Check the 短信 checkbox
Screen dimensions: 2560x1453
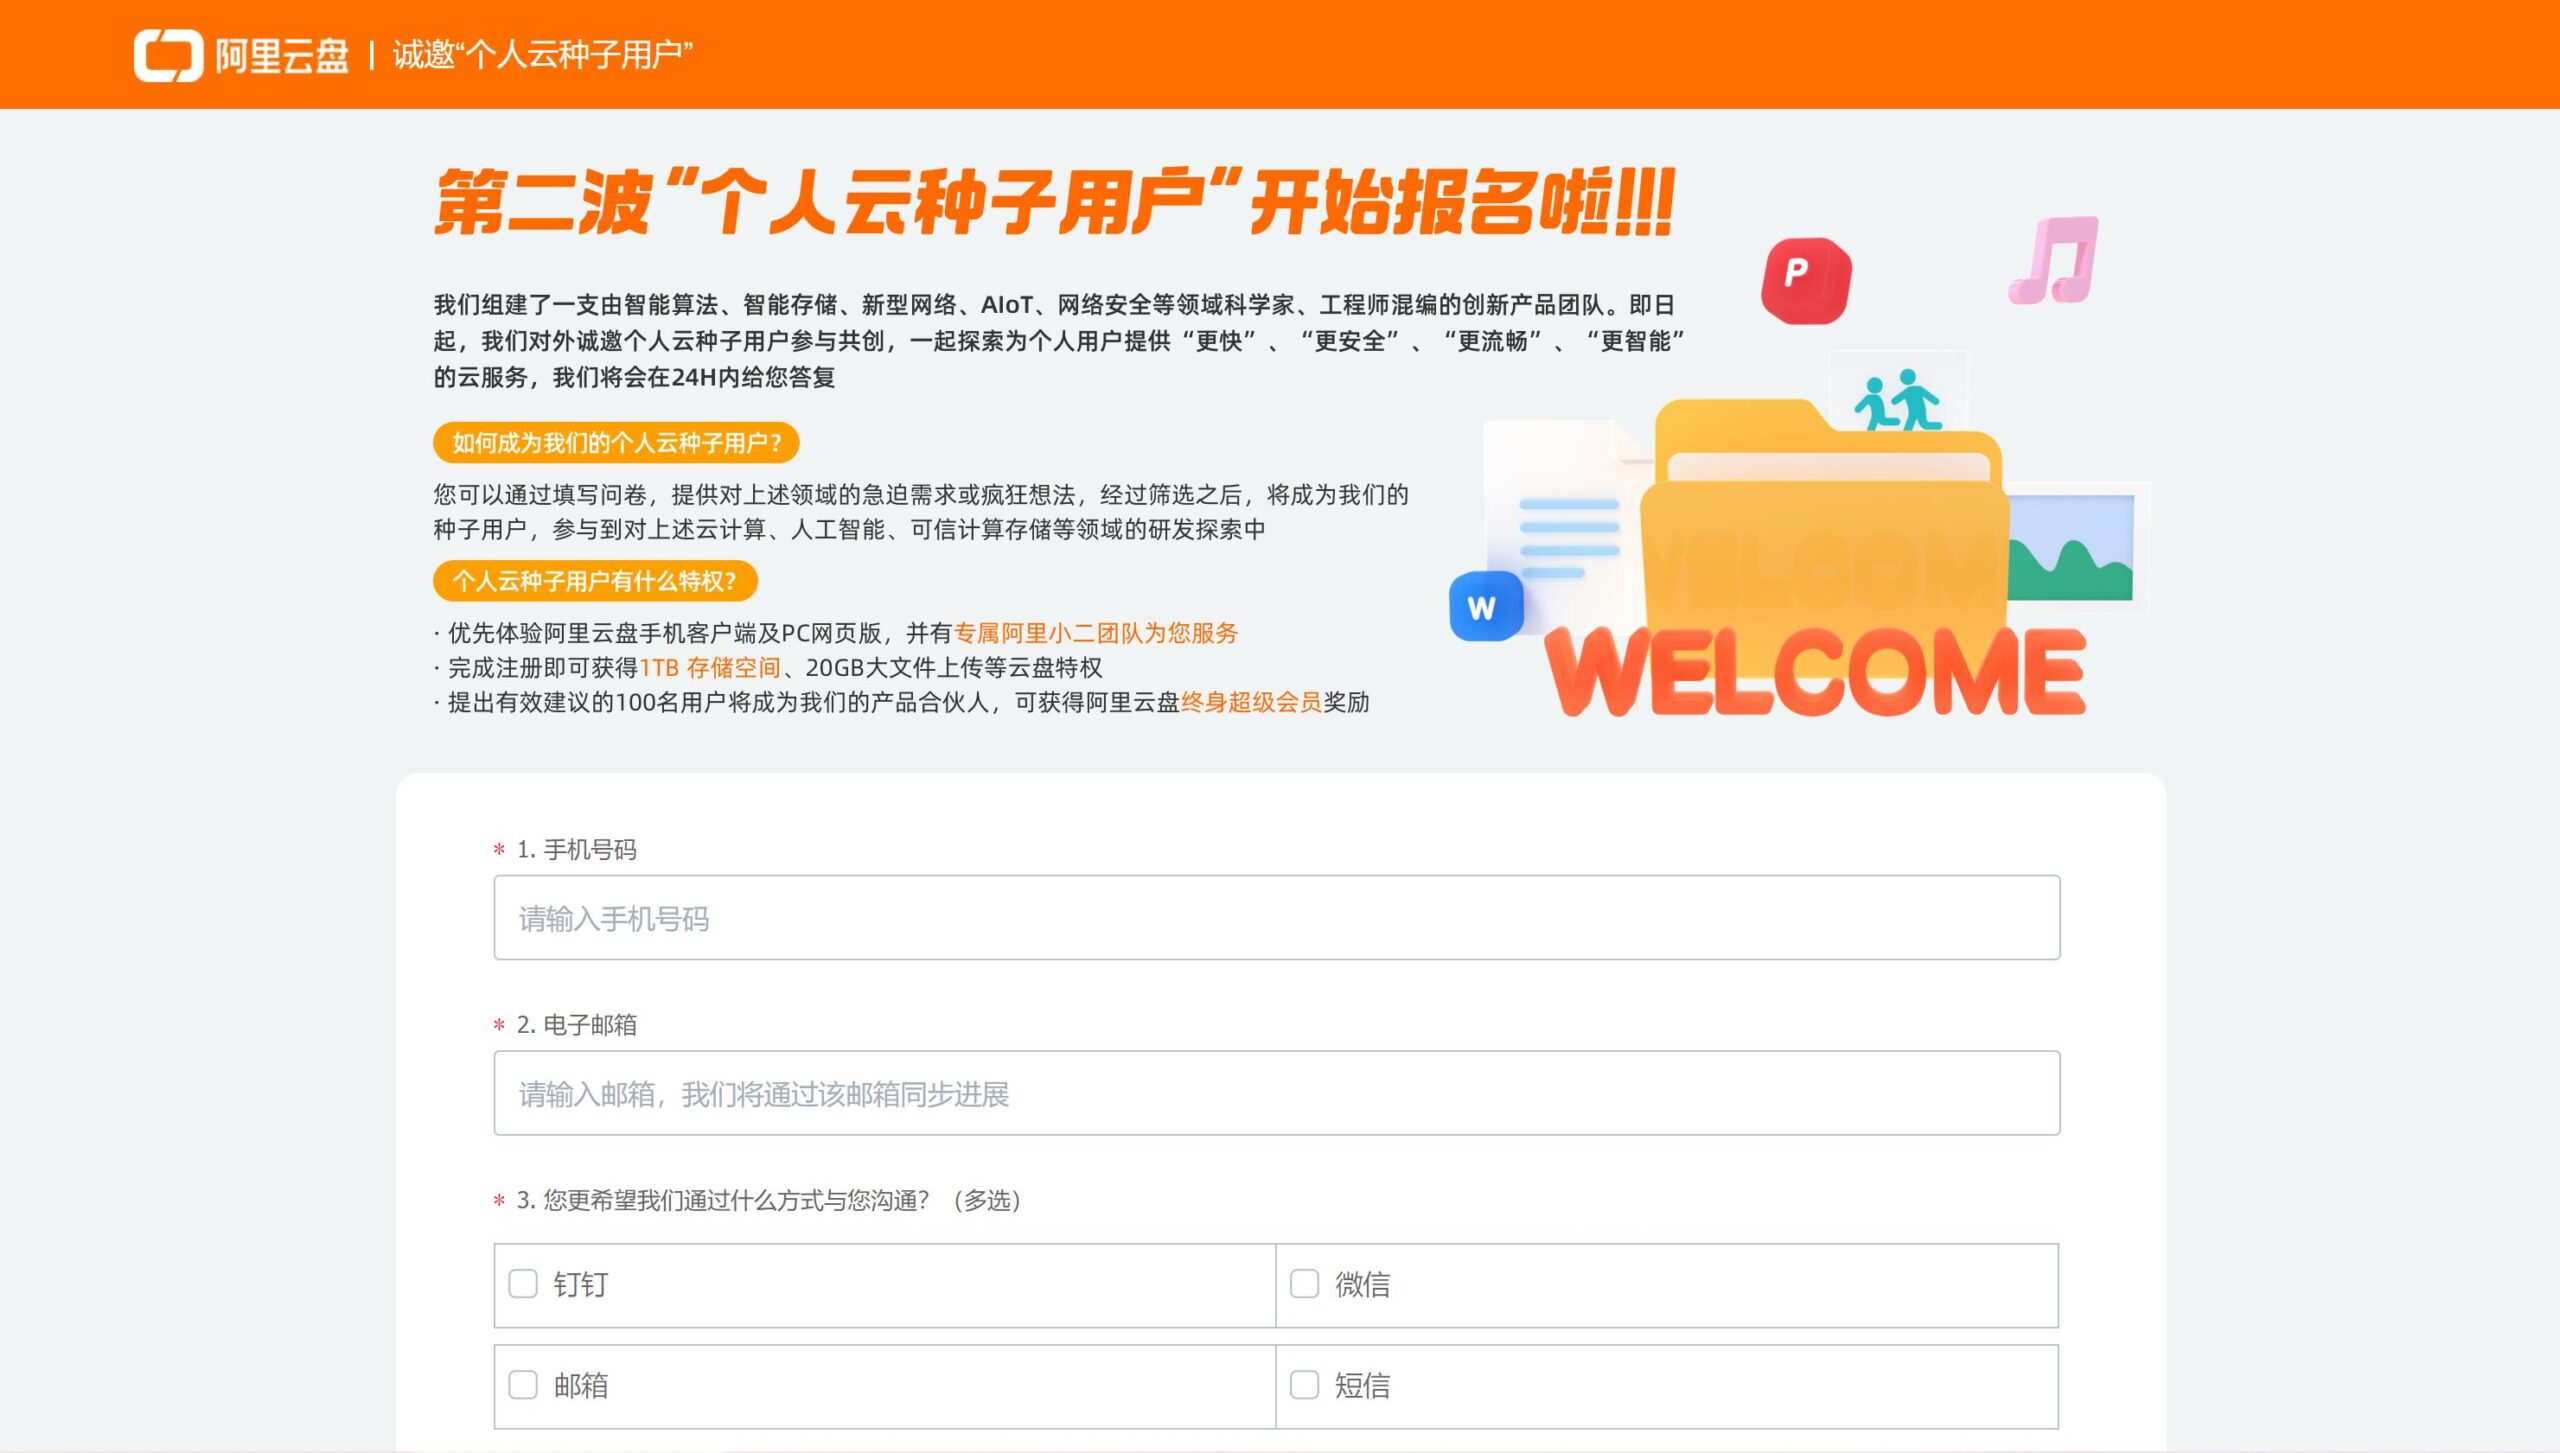click(1304, 1385)
